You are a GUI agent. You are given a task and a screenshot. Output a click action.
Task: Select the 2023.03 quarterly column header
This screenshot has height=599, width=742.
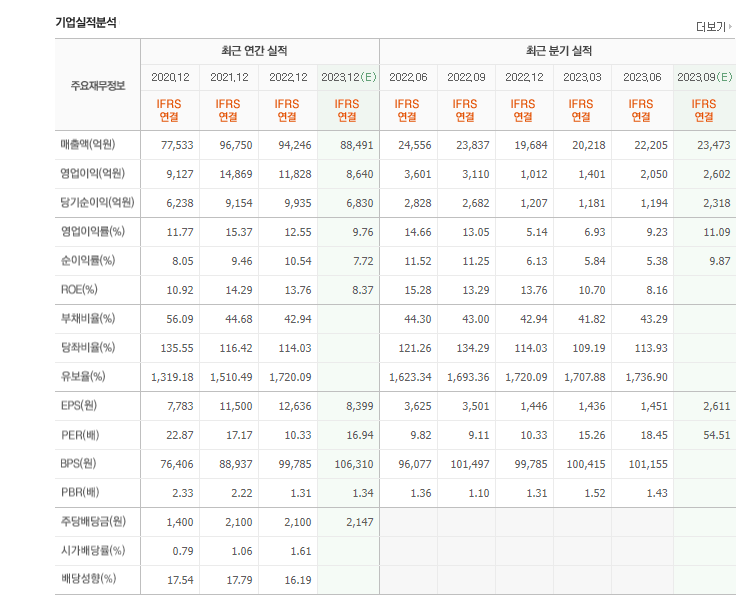click(x=583, y=77)
